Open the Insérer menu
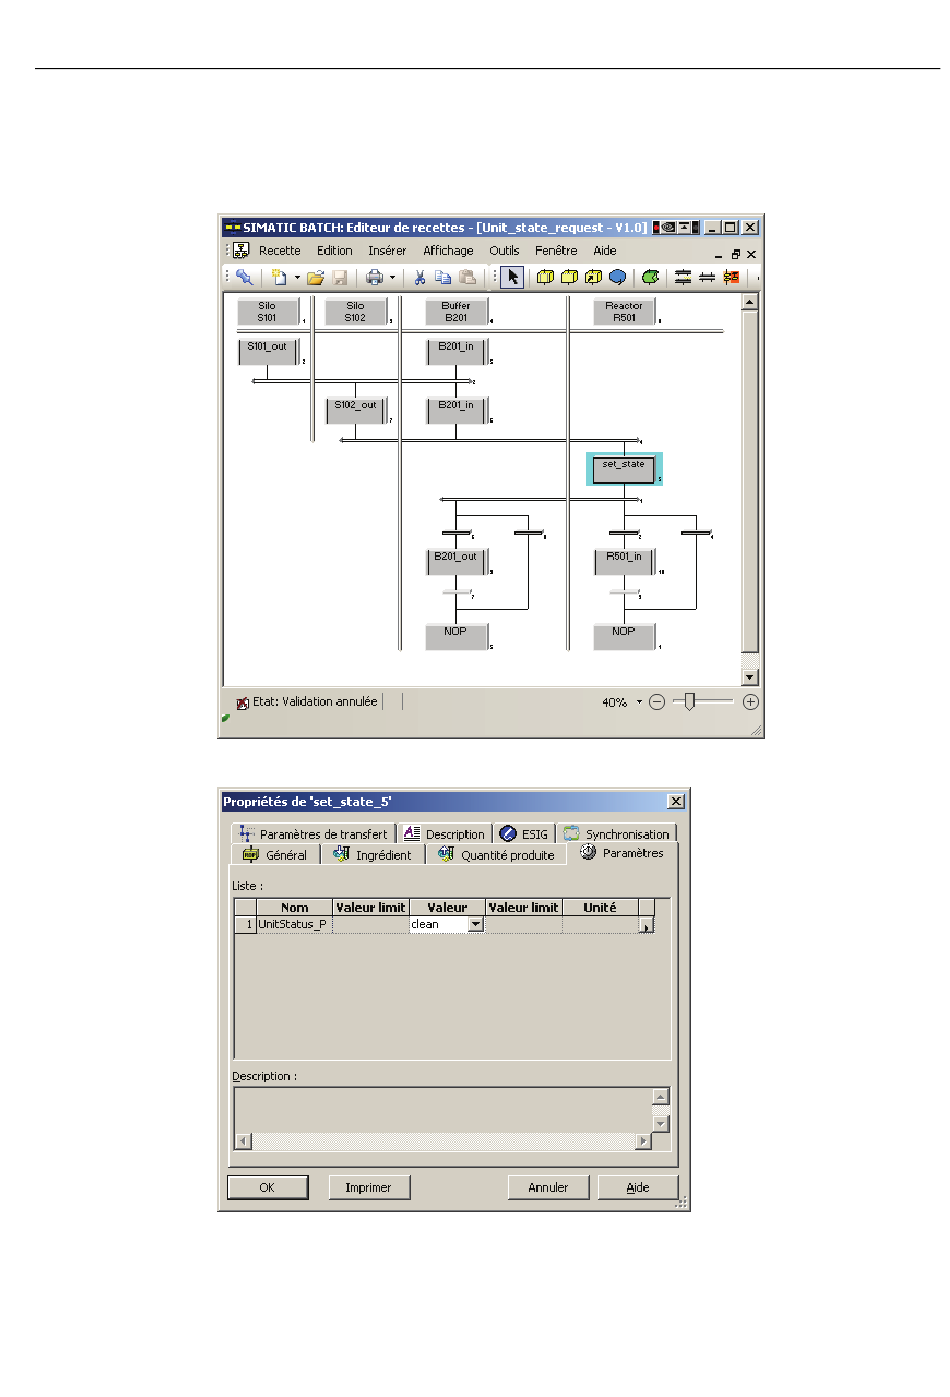The width and height of the screenshot is (950, 1397). [387, 251]
